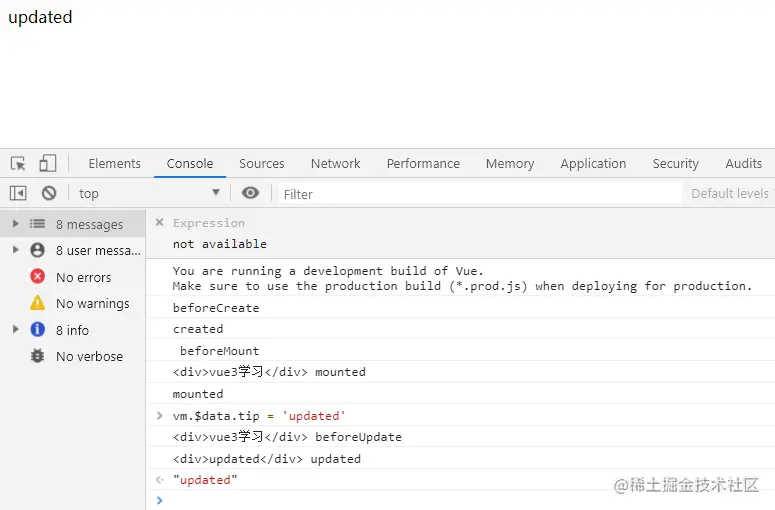Expand the 8 info group
This screenshot has width=775, height=510.
tap(16, 329)
